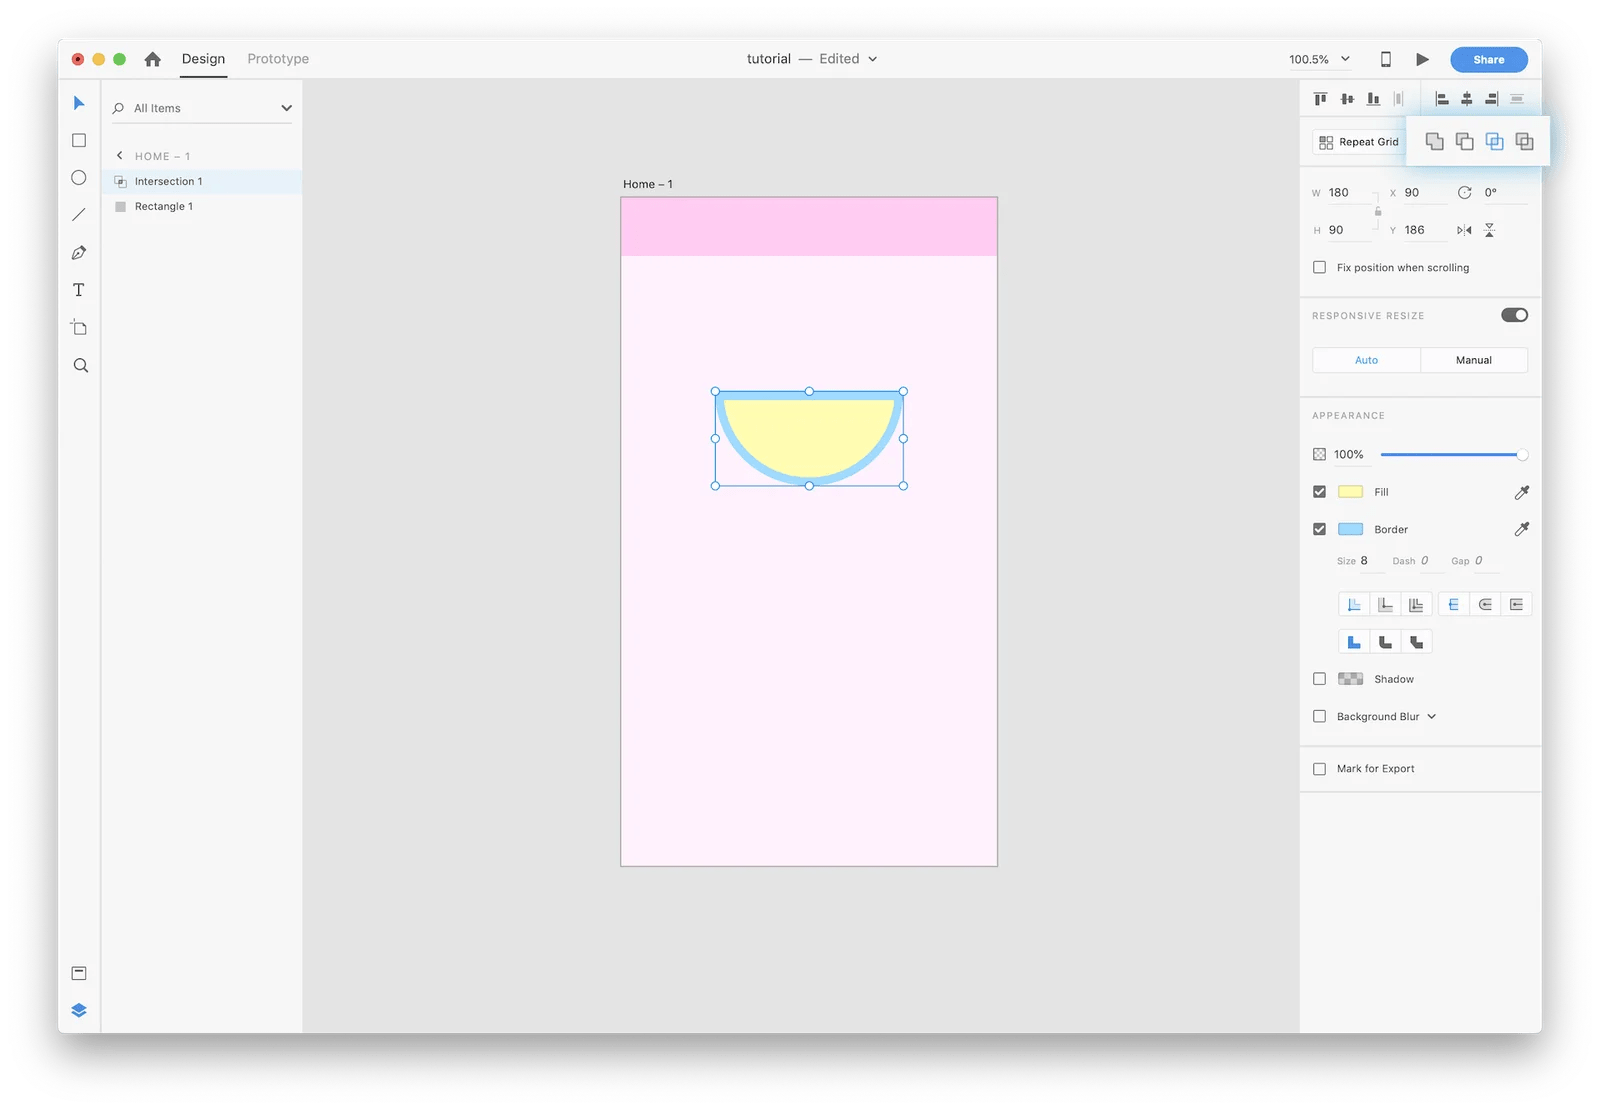Flip the shape vertically
Image resolution: width=1600 pixels, height=1110 pixels.
(1490, 230)
